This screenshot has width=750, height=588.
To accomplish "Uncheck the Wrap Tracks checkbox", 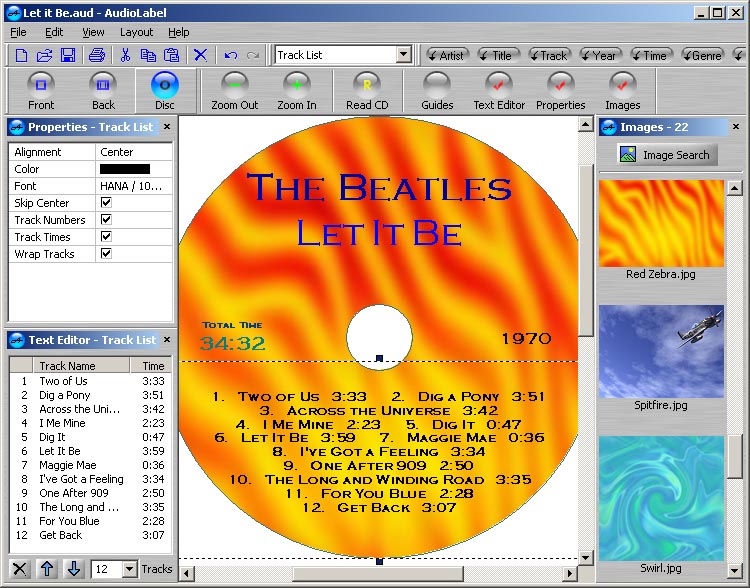I will pyautogui.click(x=106, y=254).
